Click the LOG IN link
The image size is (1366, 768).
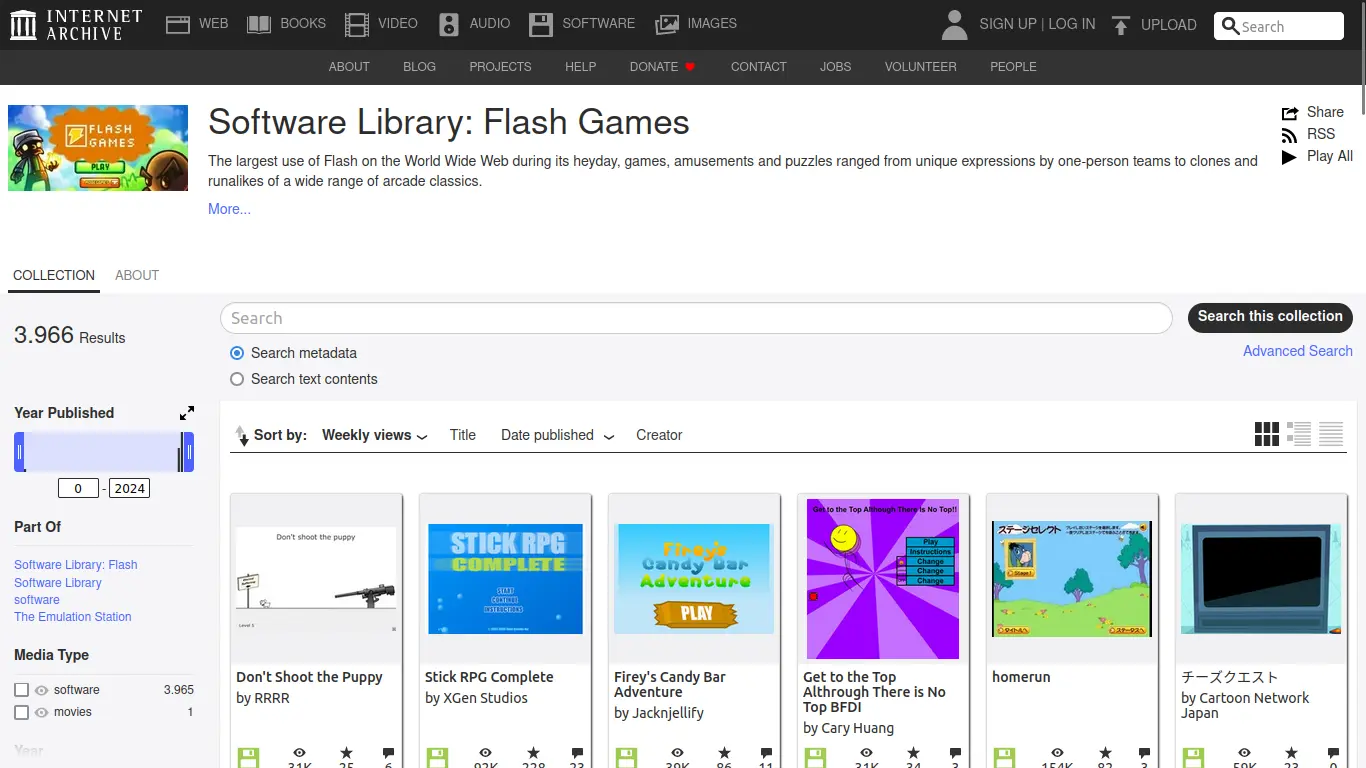pyautogui.click(x=1072, y=24)
